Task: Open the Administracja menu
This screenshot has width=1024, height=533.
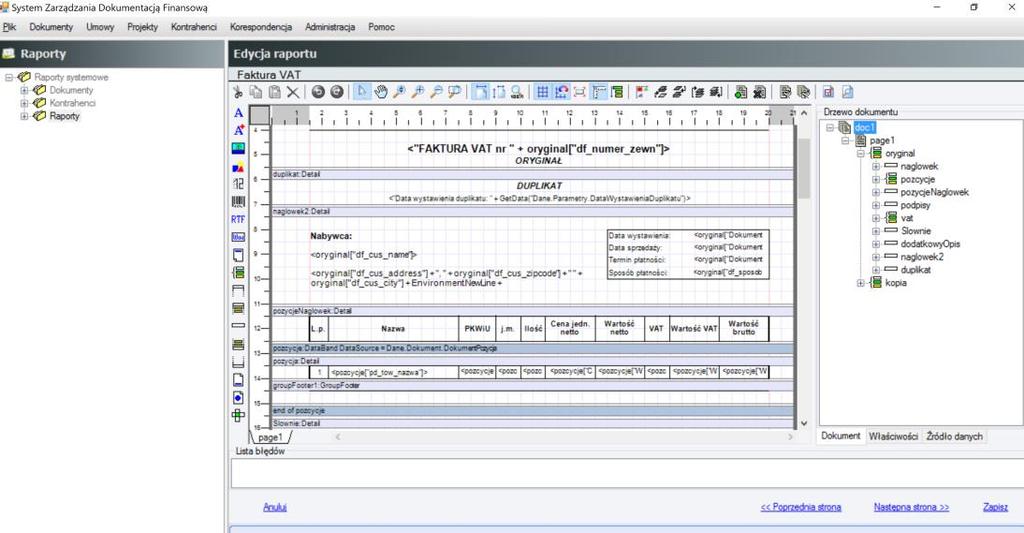Action: [330, 27]
